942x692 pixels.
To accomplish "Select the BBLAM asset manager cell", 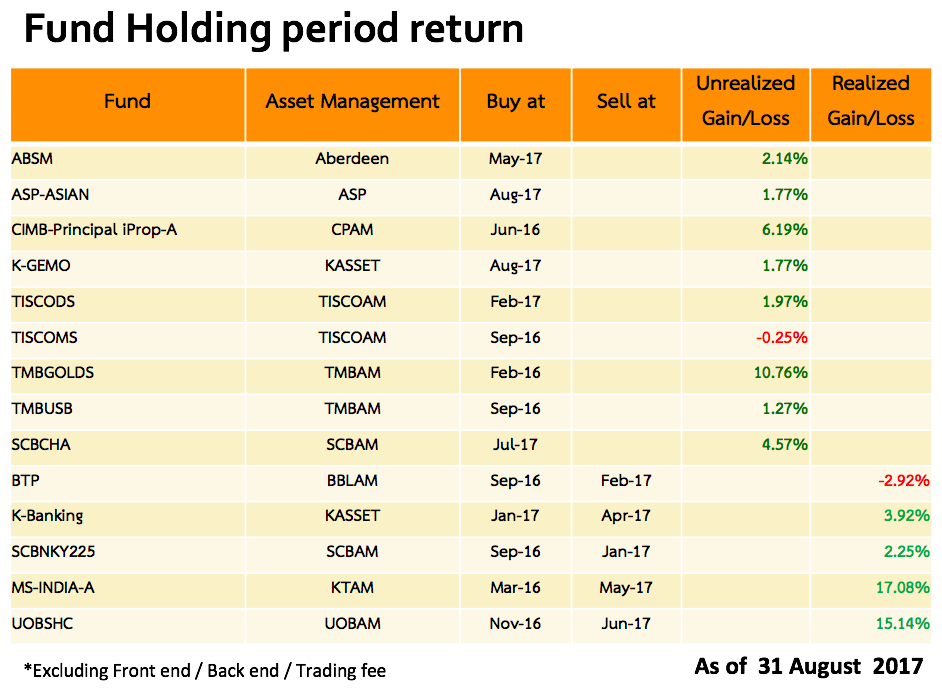I will click(x=352, y=481).
